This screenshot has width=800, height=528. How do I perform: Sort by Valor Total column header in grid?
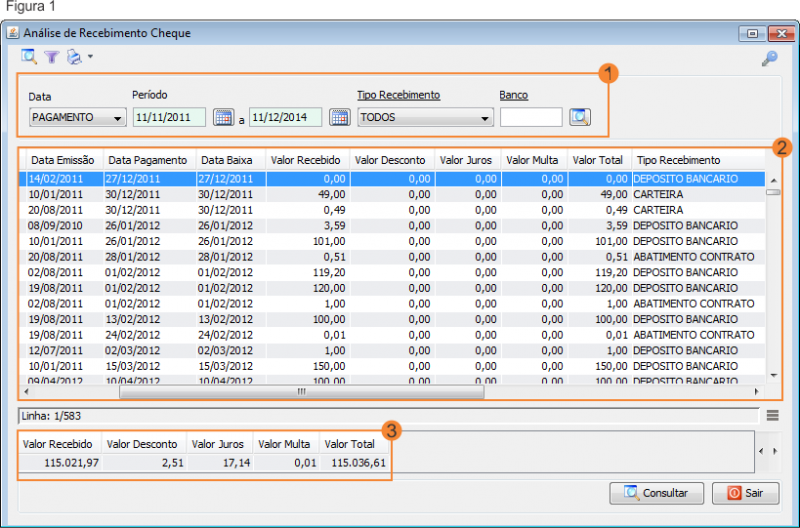597,160
